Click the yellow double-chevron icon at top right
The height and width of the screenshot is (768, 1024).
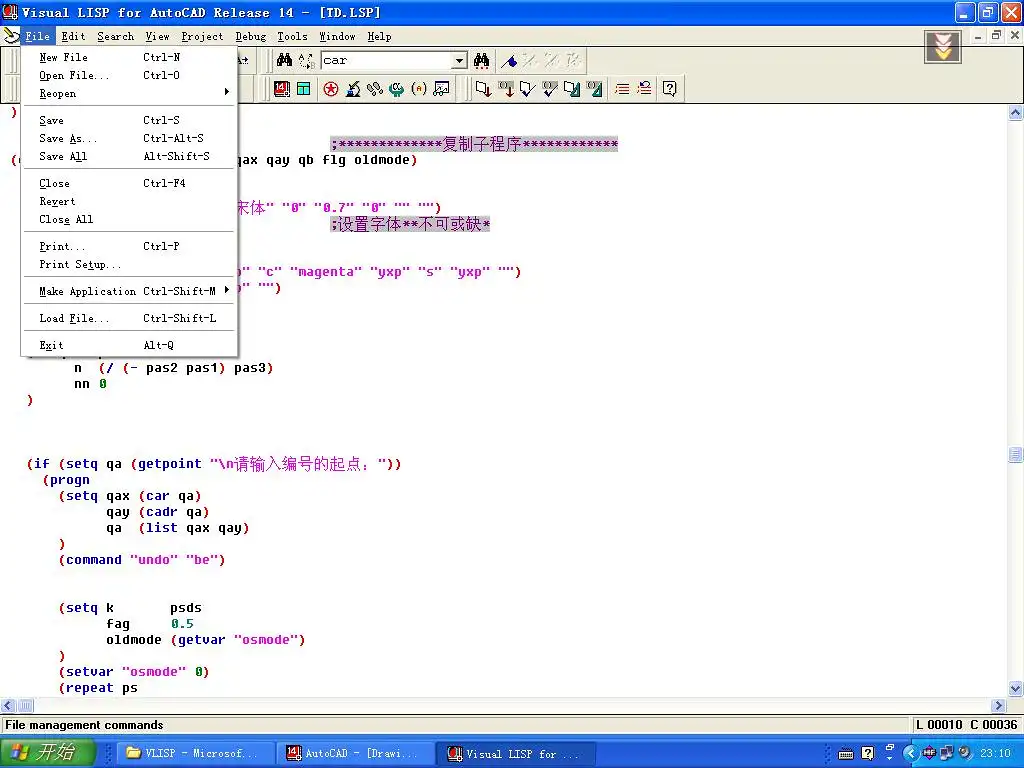942,47
